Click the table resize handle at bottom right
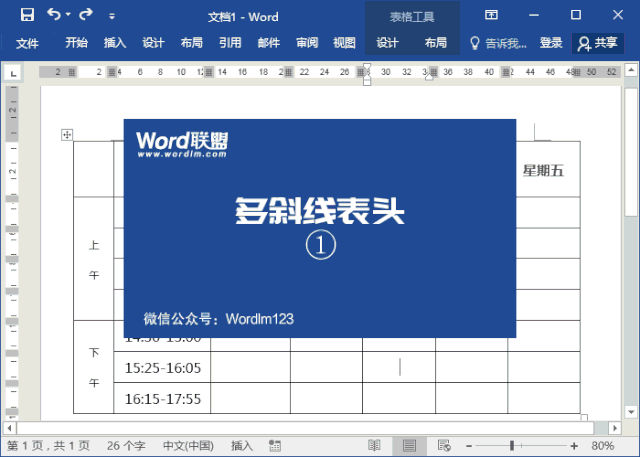 (x=584, y=417)
